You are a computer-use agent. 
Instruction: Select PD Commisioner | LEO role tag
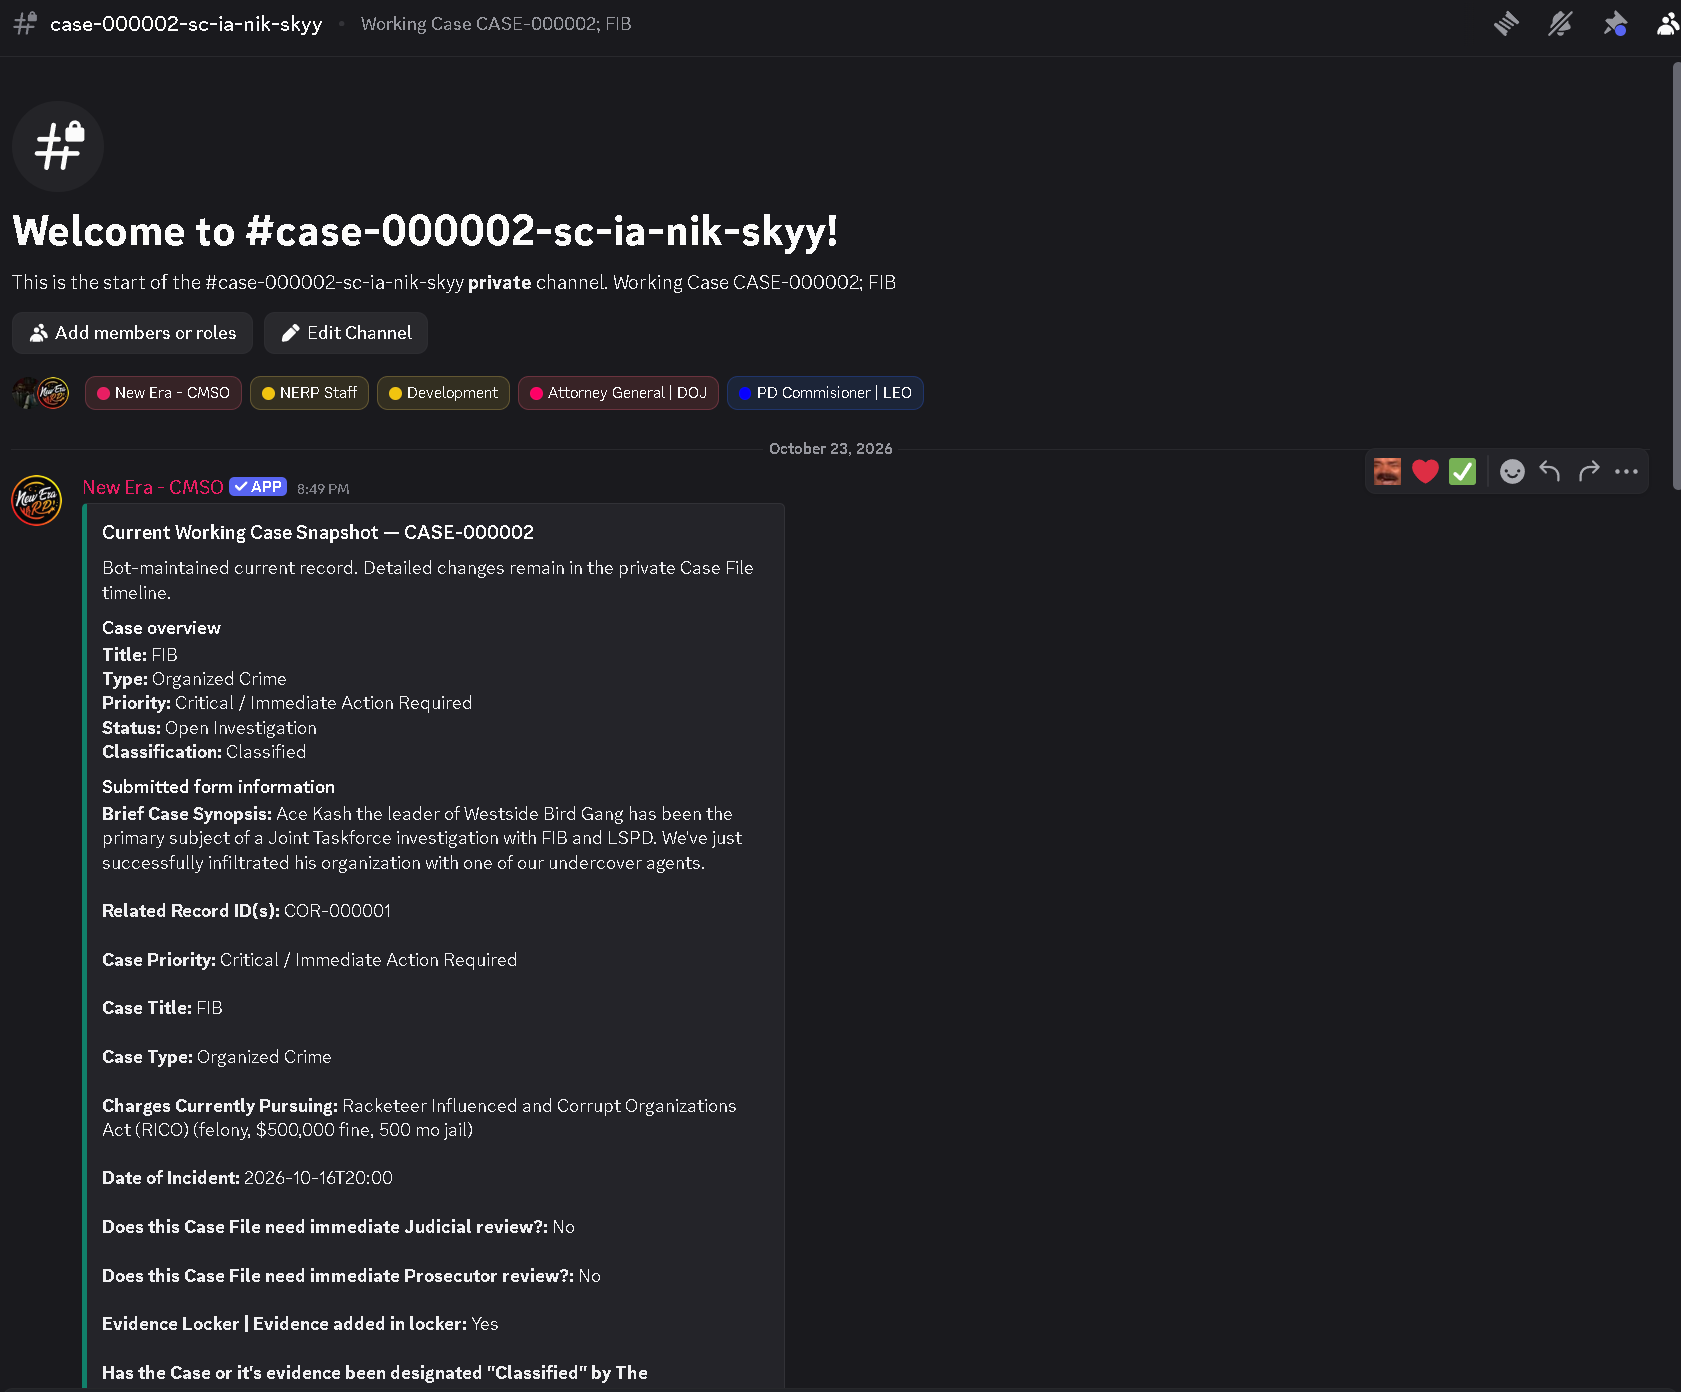tap(825, 393)
